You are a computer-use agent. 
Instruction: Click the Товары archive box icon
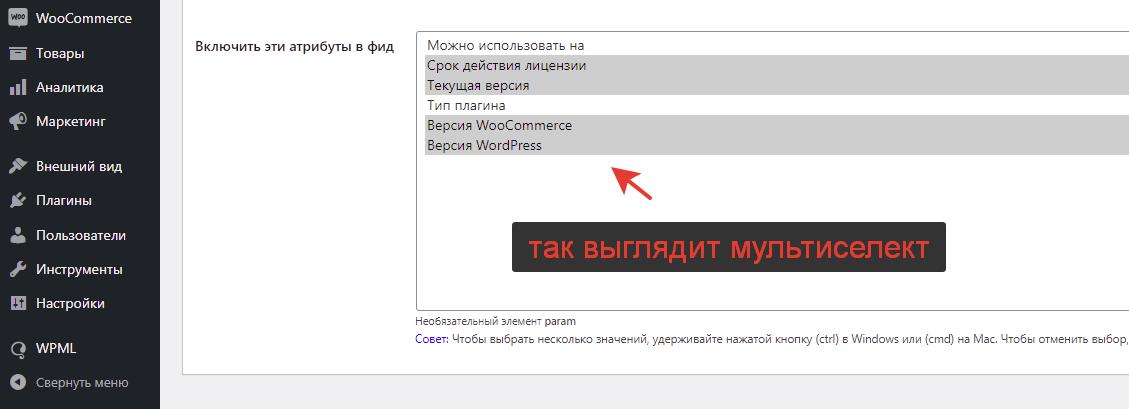point(17,54)
